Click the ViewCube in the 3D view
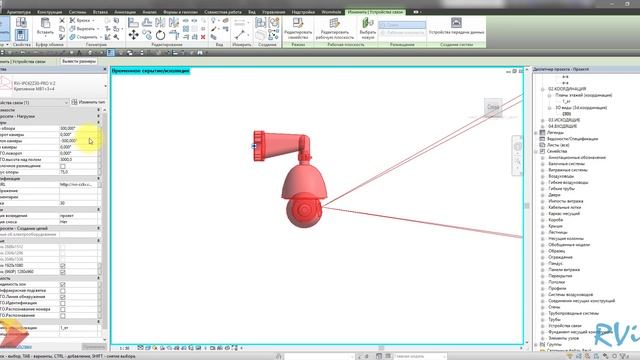The height and width of the screenshot is (360, 640). click(493, 107)
